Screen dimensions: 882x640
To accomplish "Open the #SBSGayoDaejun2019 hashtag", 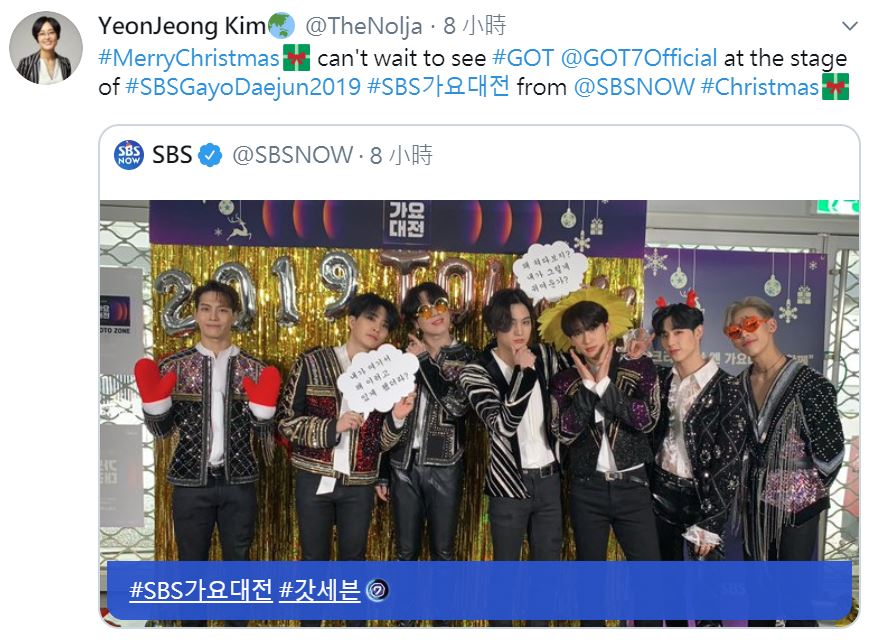I will [x=242, y=88].
